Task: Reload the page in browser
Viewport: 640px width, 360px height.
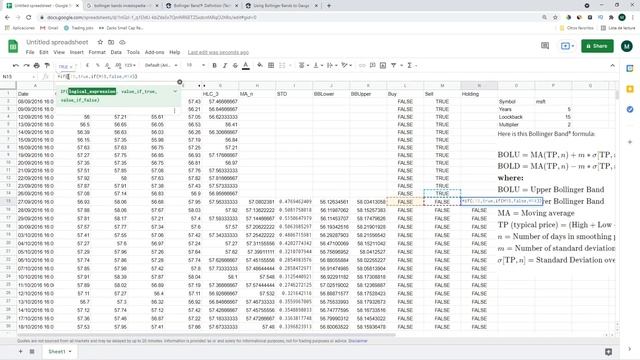Action: [x=29, y=18]
